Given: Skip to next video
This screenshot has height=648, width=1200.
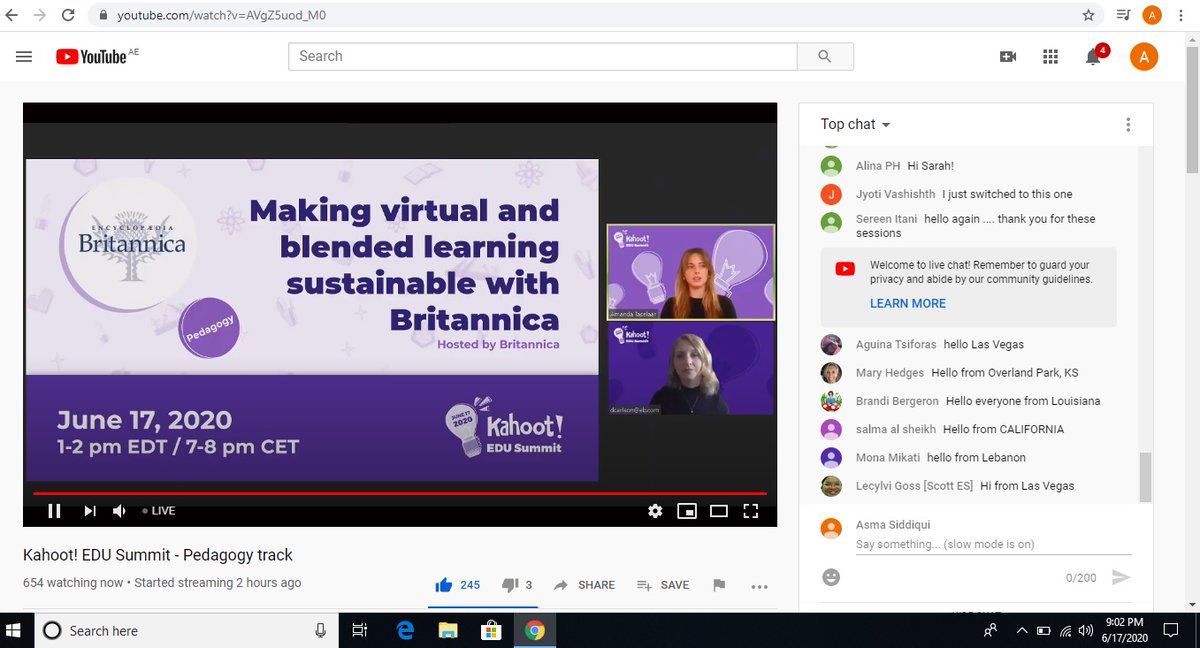Looking at the screenshot, I should 90,511.
